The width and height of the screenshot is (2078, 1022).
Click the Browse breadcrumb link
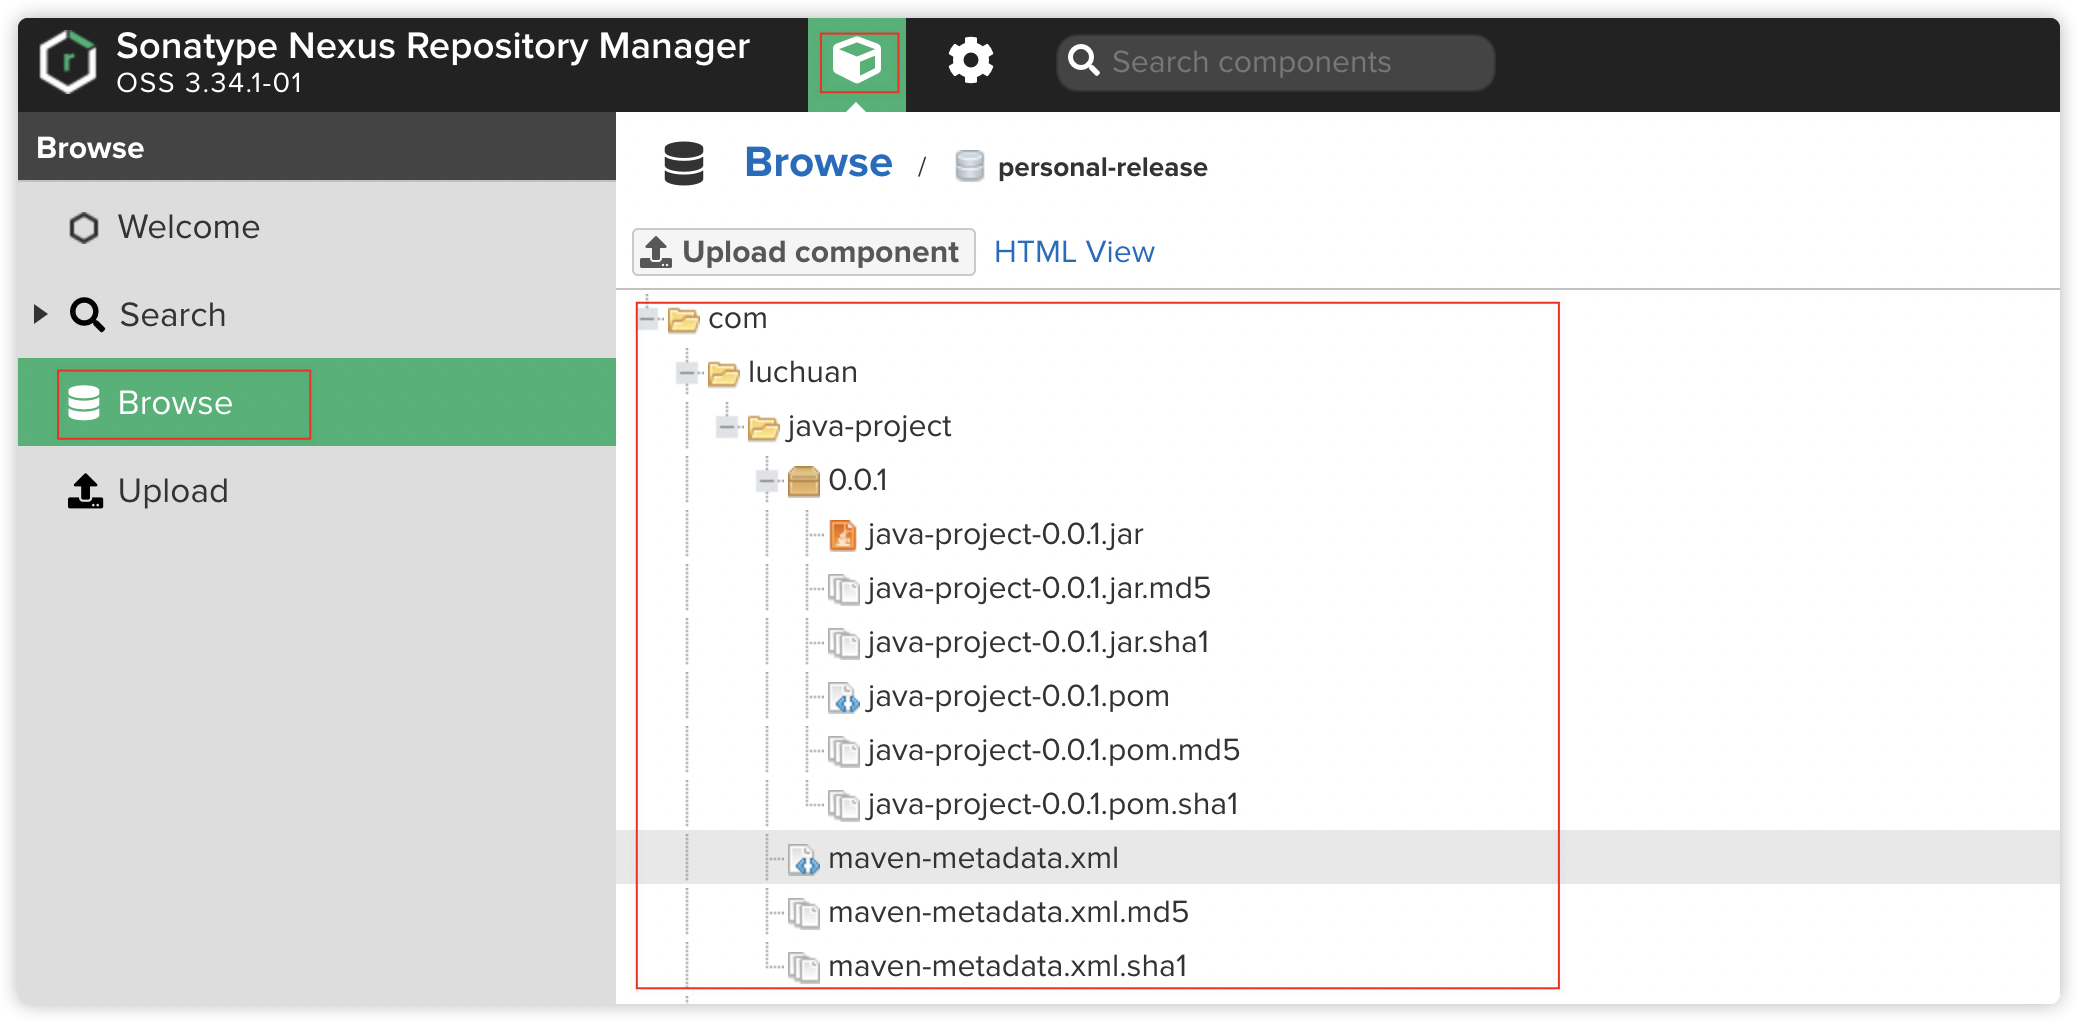click(x=818, y=162)
